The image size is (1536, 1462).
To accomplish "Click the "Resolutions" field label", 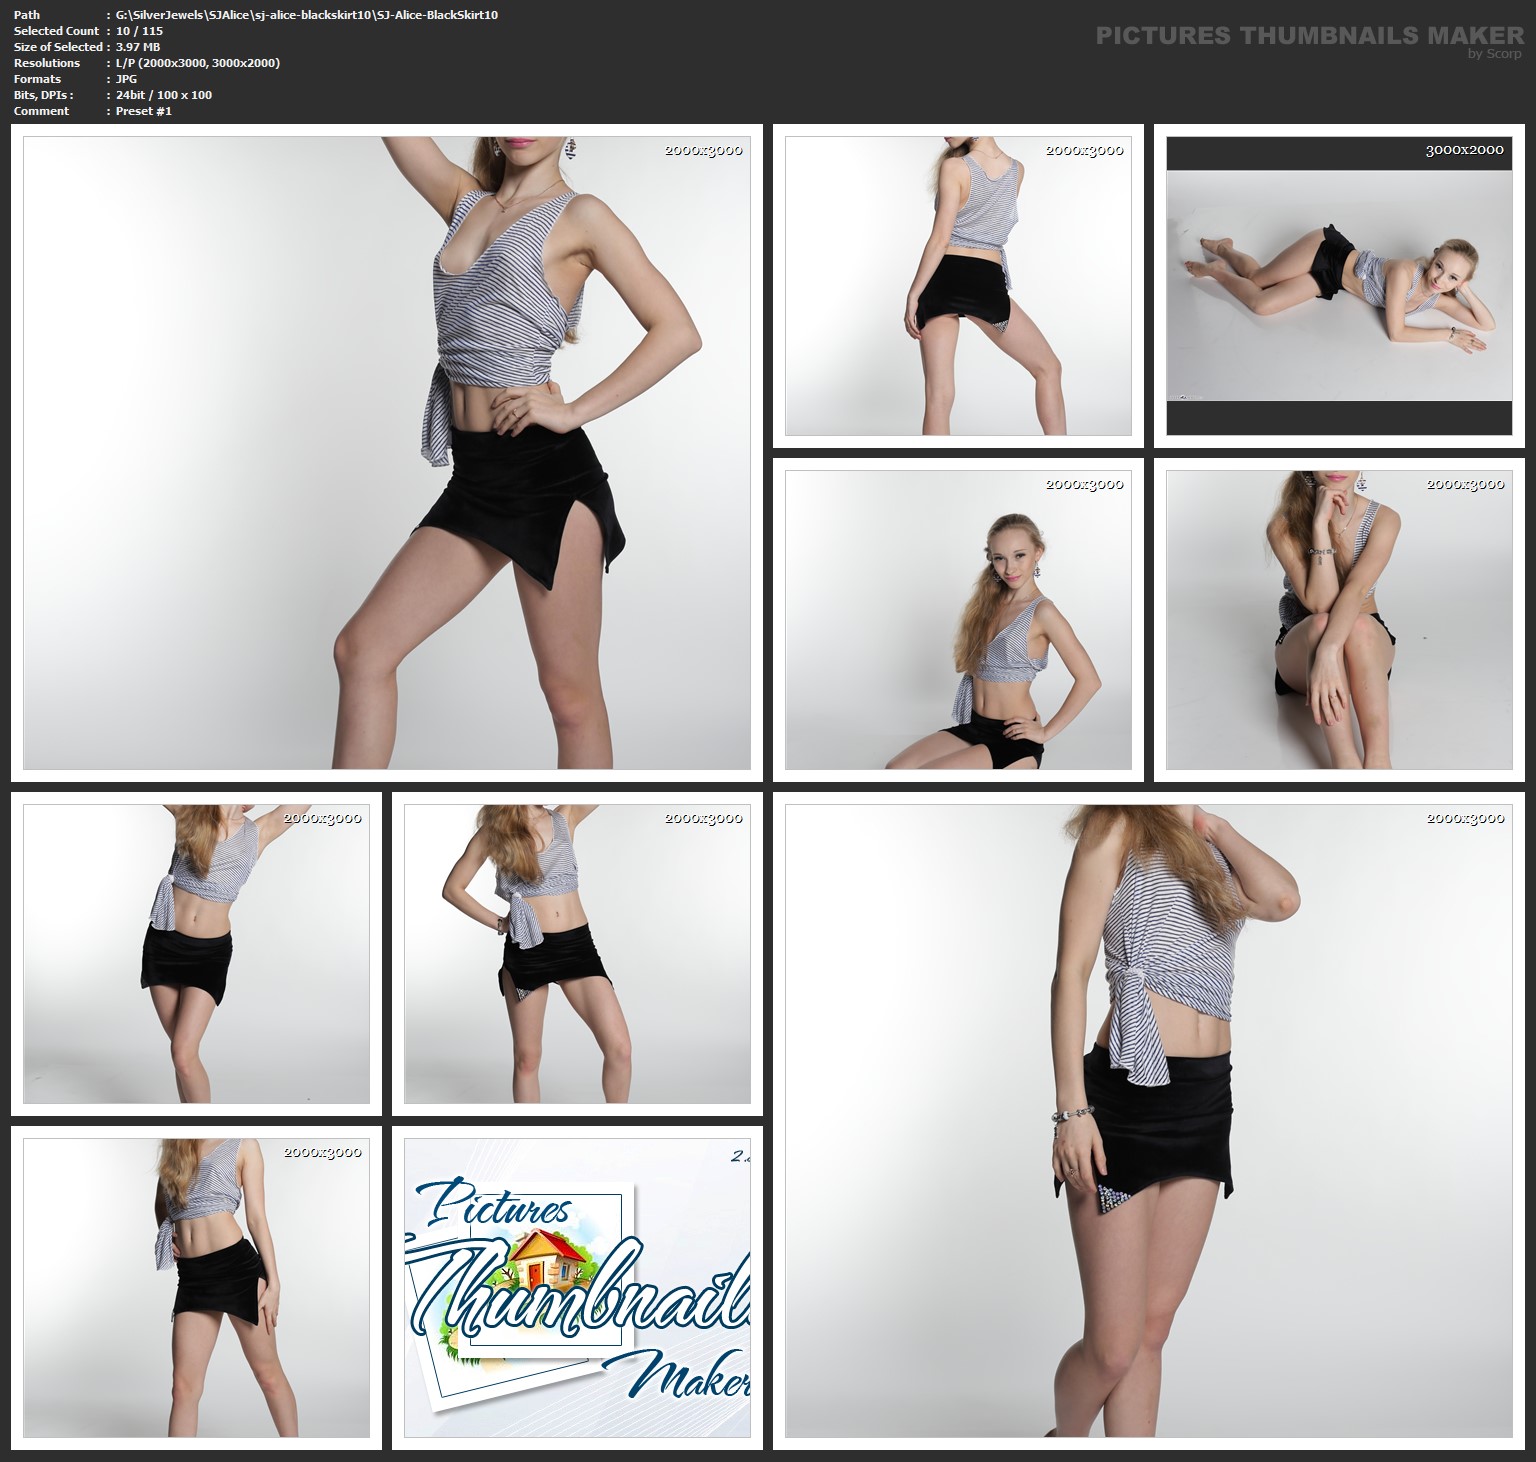I will click(47, 63).
